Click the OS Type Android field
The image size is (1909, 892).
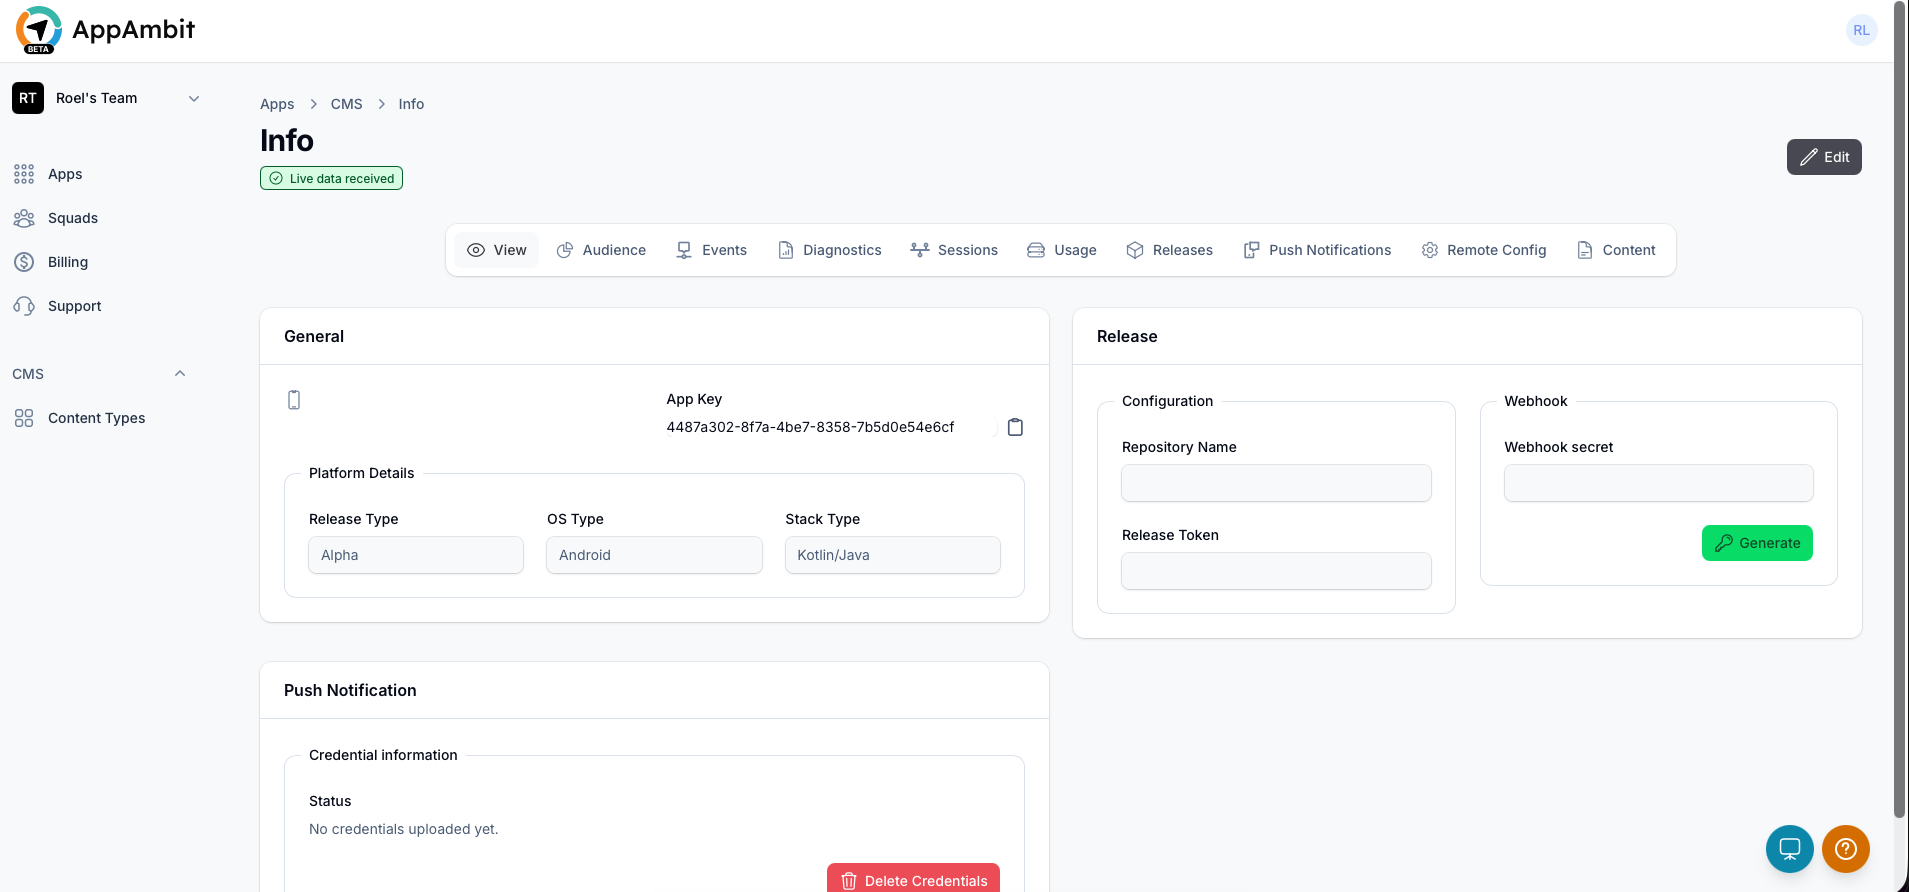tap(654, 555)
